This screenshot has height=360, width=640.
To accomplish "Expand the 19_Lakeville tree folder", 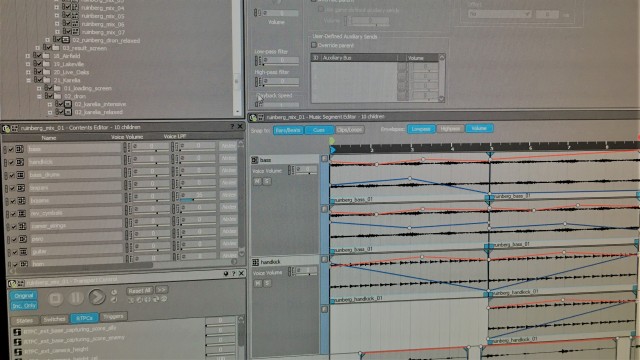I will tap(28, 64).
